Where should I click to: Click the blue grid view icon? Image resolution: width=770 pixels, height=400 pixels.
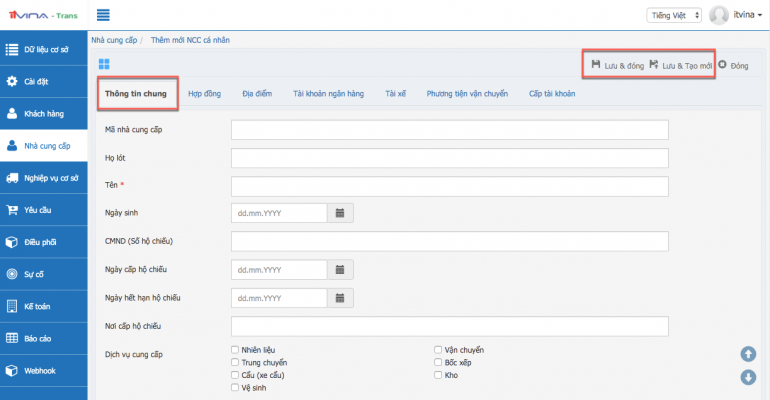[103, 65]
